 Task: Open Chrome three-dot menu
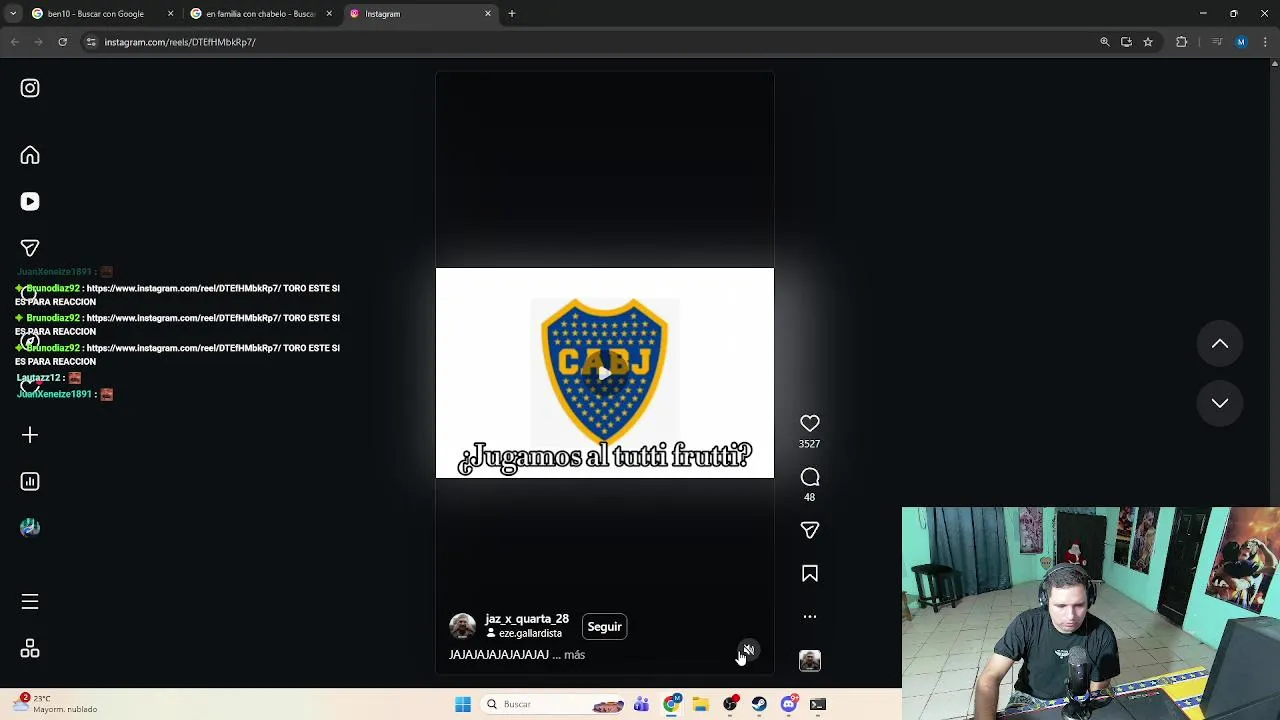point(1266,42)
